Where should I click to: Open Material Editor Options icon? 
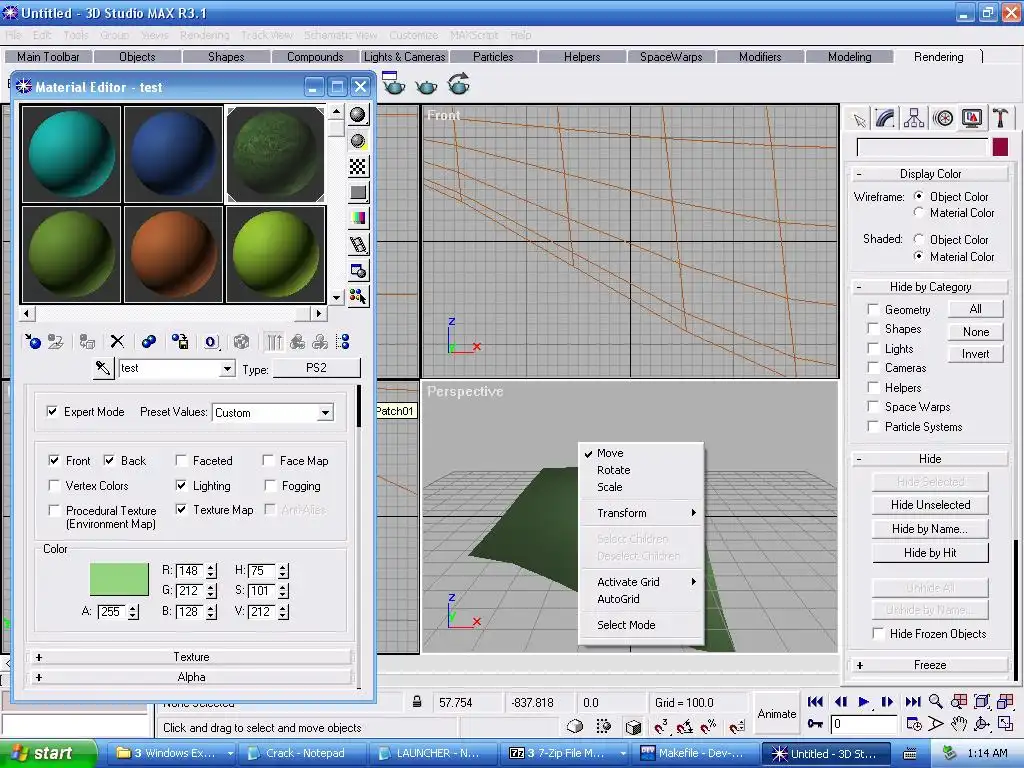(x=358, y=270)
